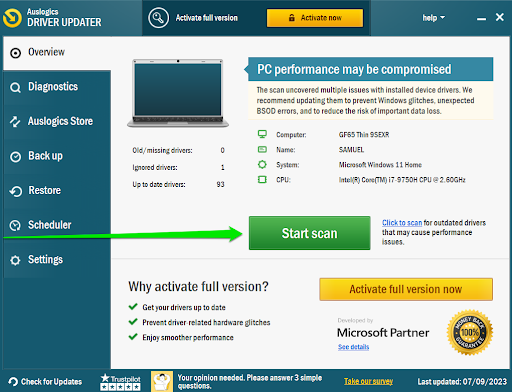Screen dimensions: 512x392
Task: Minimize the Driver Updater window
Action: (481, 18)
